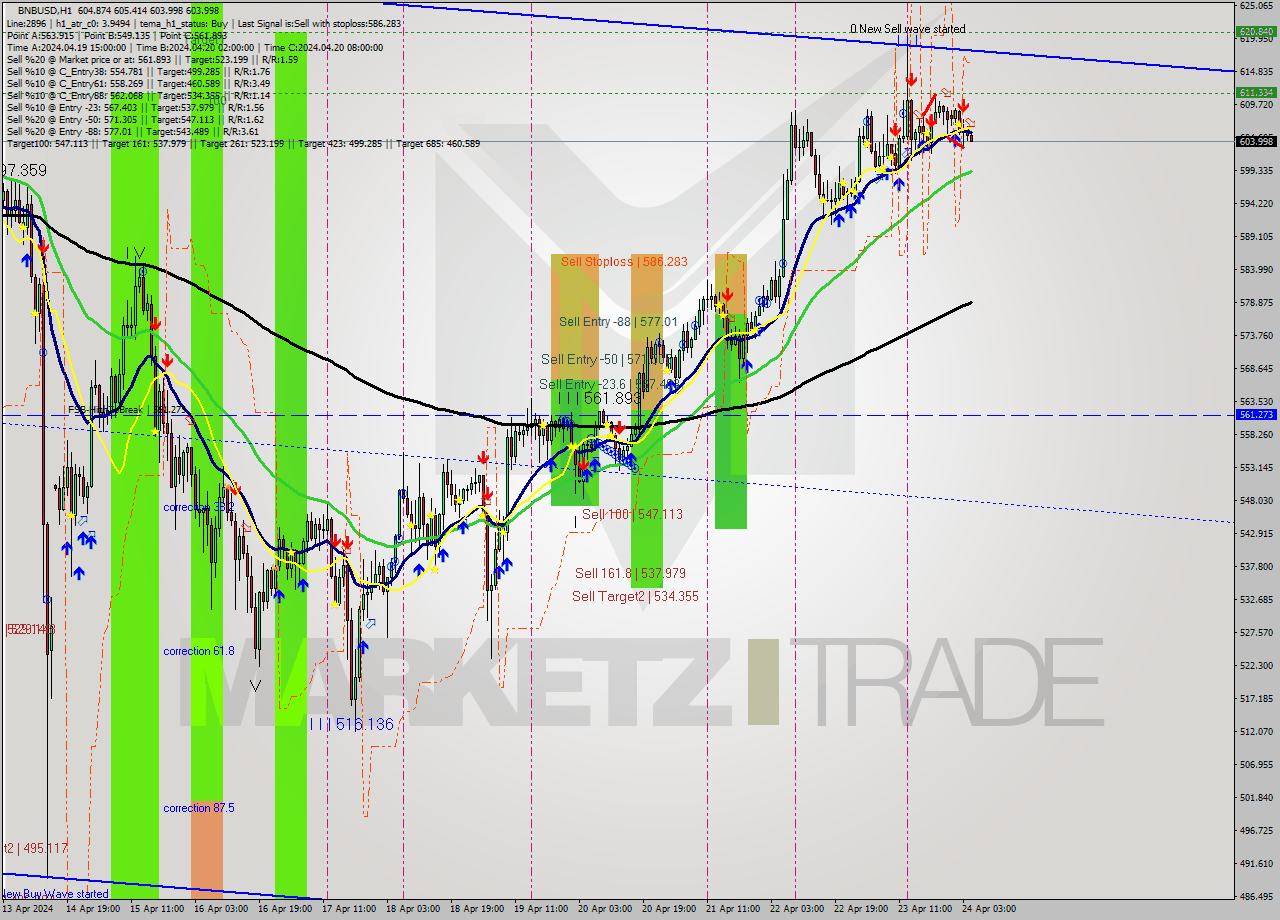1280x920 pixels.
Task: Click the 'Sell 161.8 | 537.979' chart label
Action: click(630, 573)
